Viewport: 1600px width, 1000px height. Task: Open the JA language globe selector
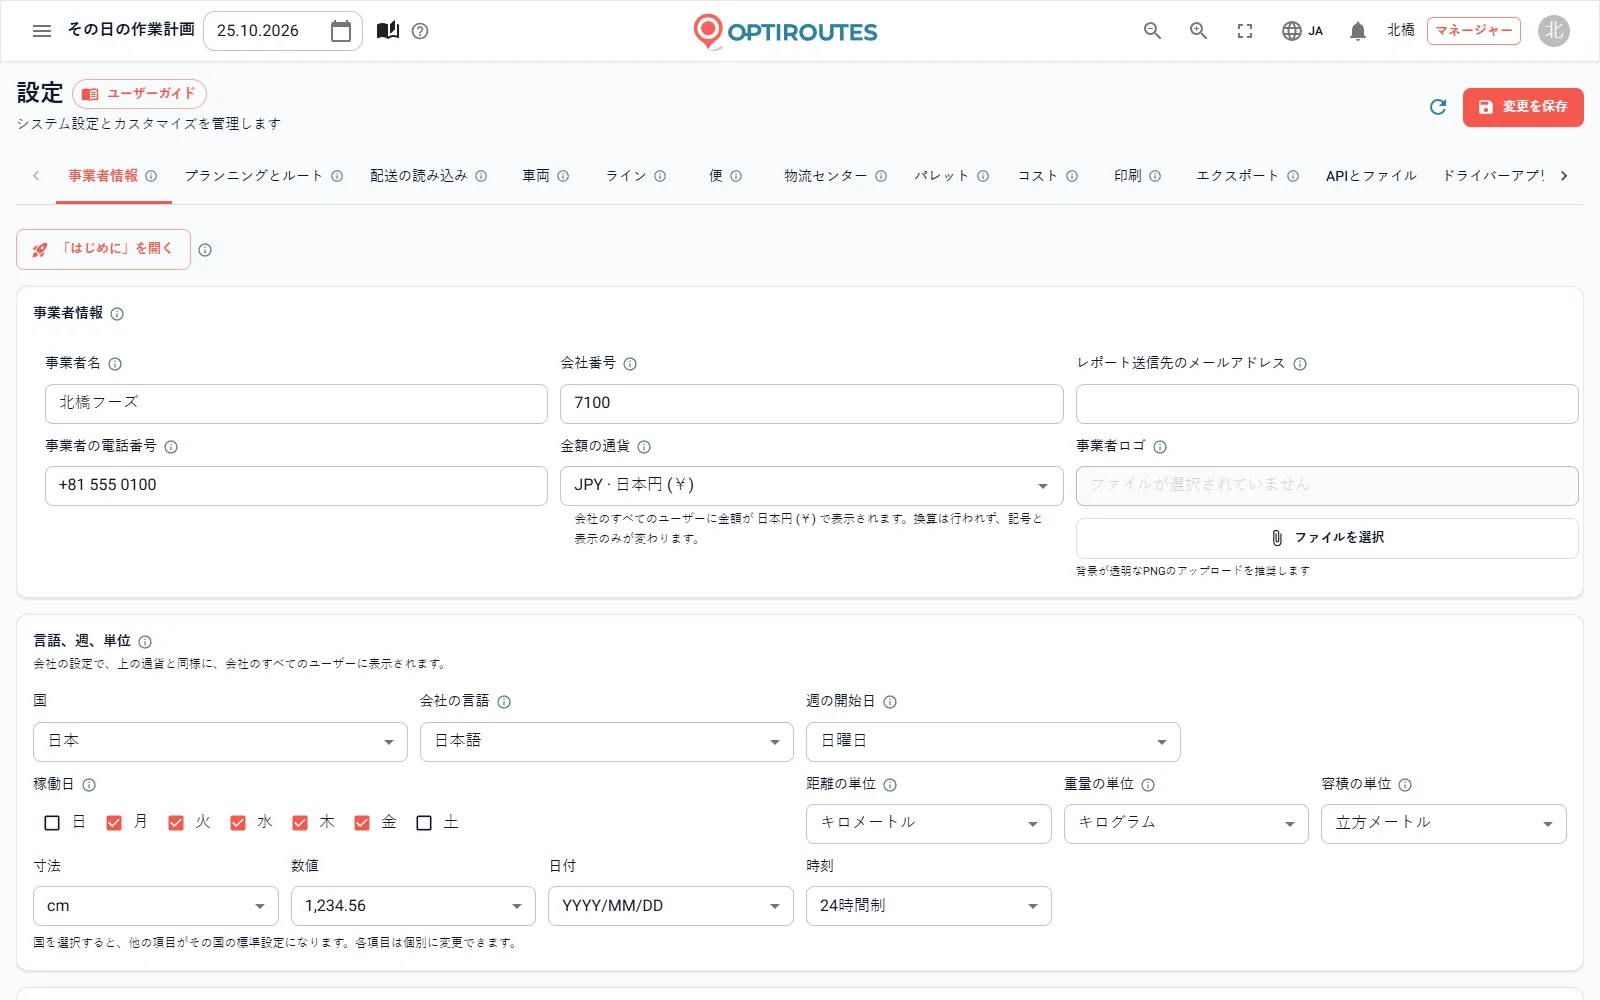pos(1302,31)
